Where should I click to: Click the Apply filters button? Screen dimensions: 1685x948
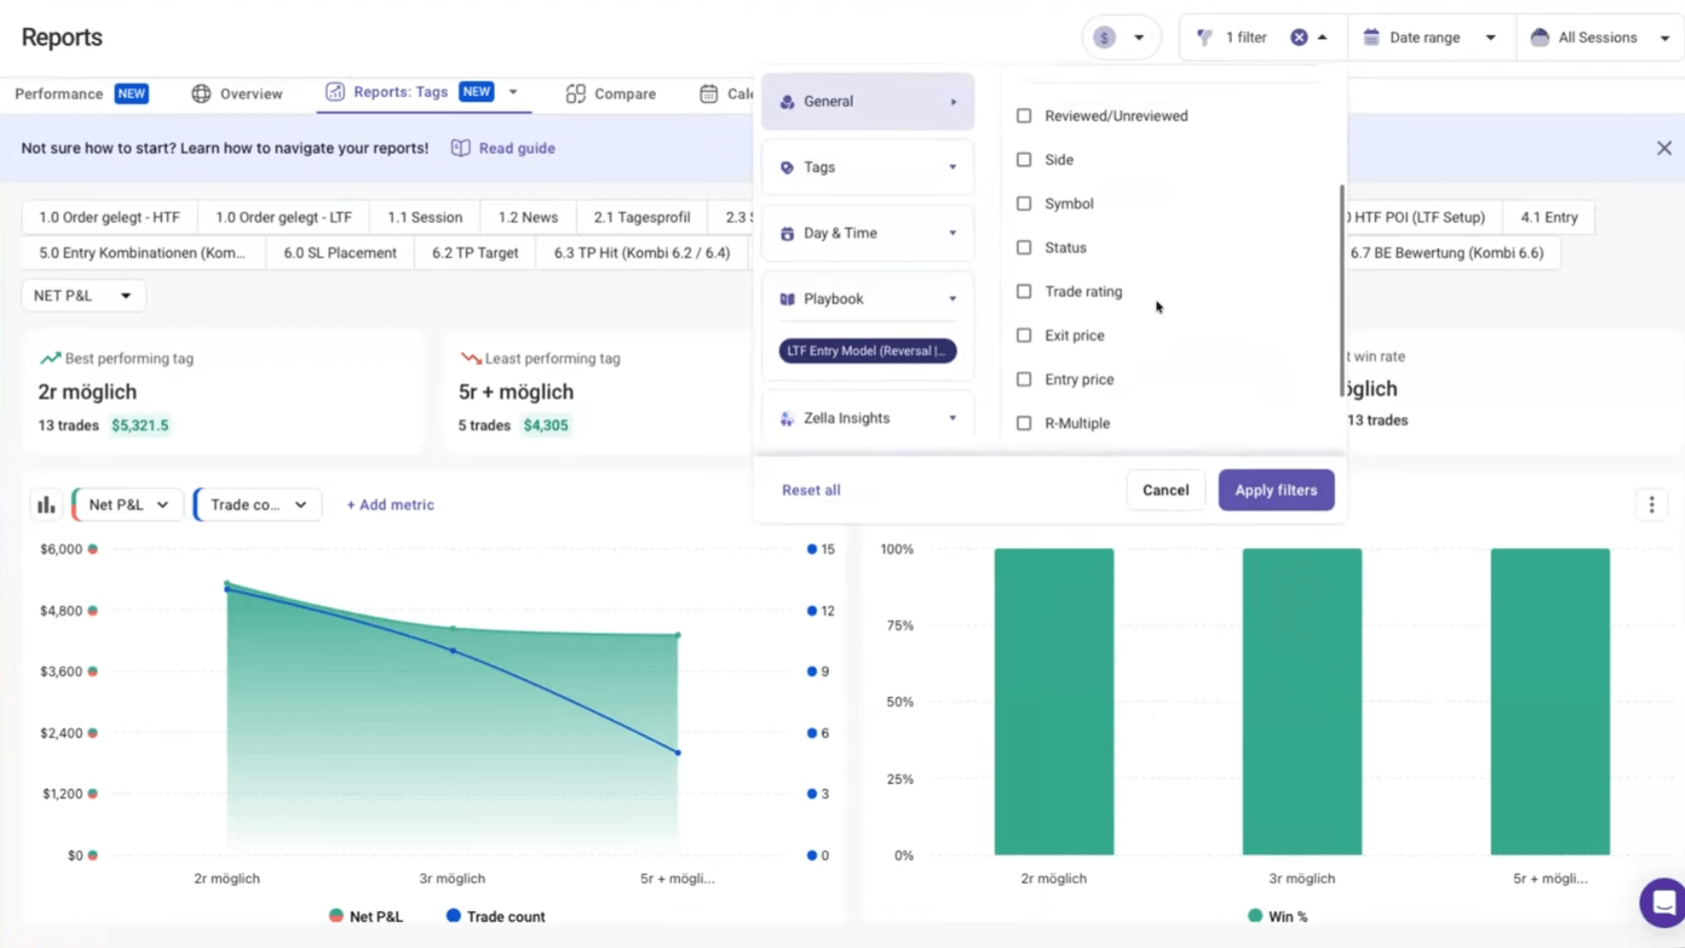tap(1275, 490)
